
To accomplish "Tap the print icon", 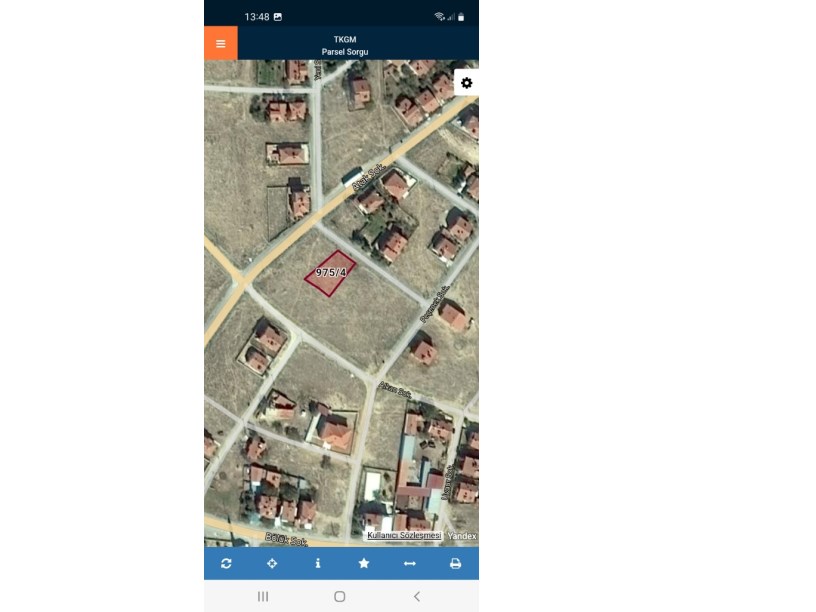I will tap(455, 563).
